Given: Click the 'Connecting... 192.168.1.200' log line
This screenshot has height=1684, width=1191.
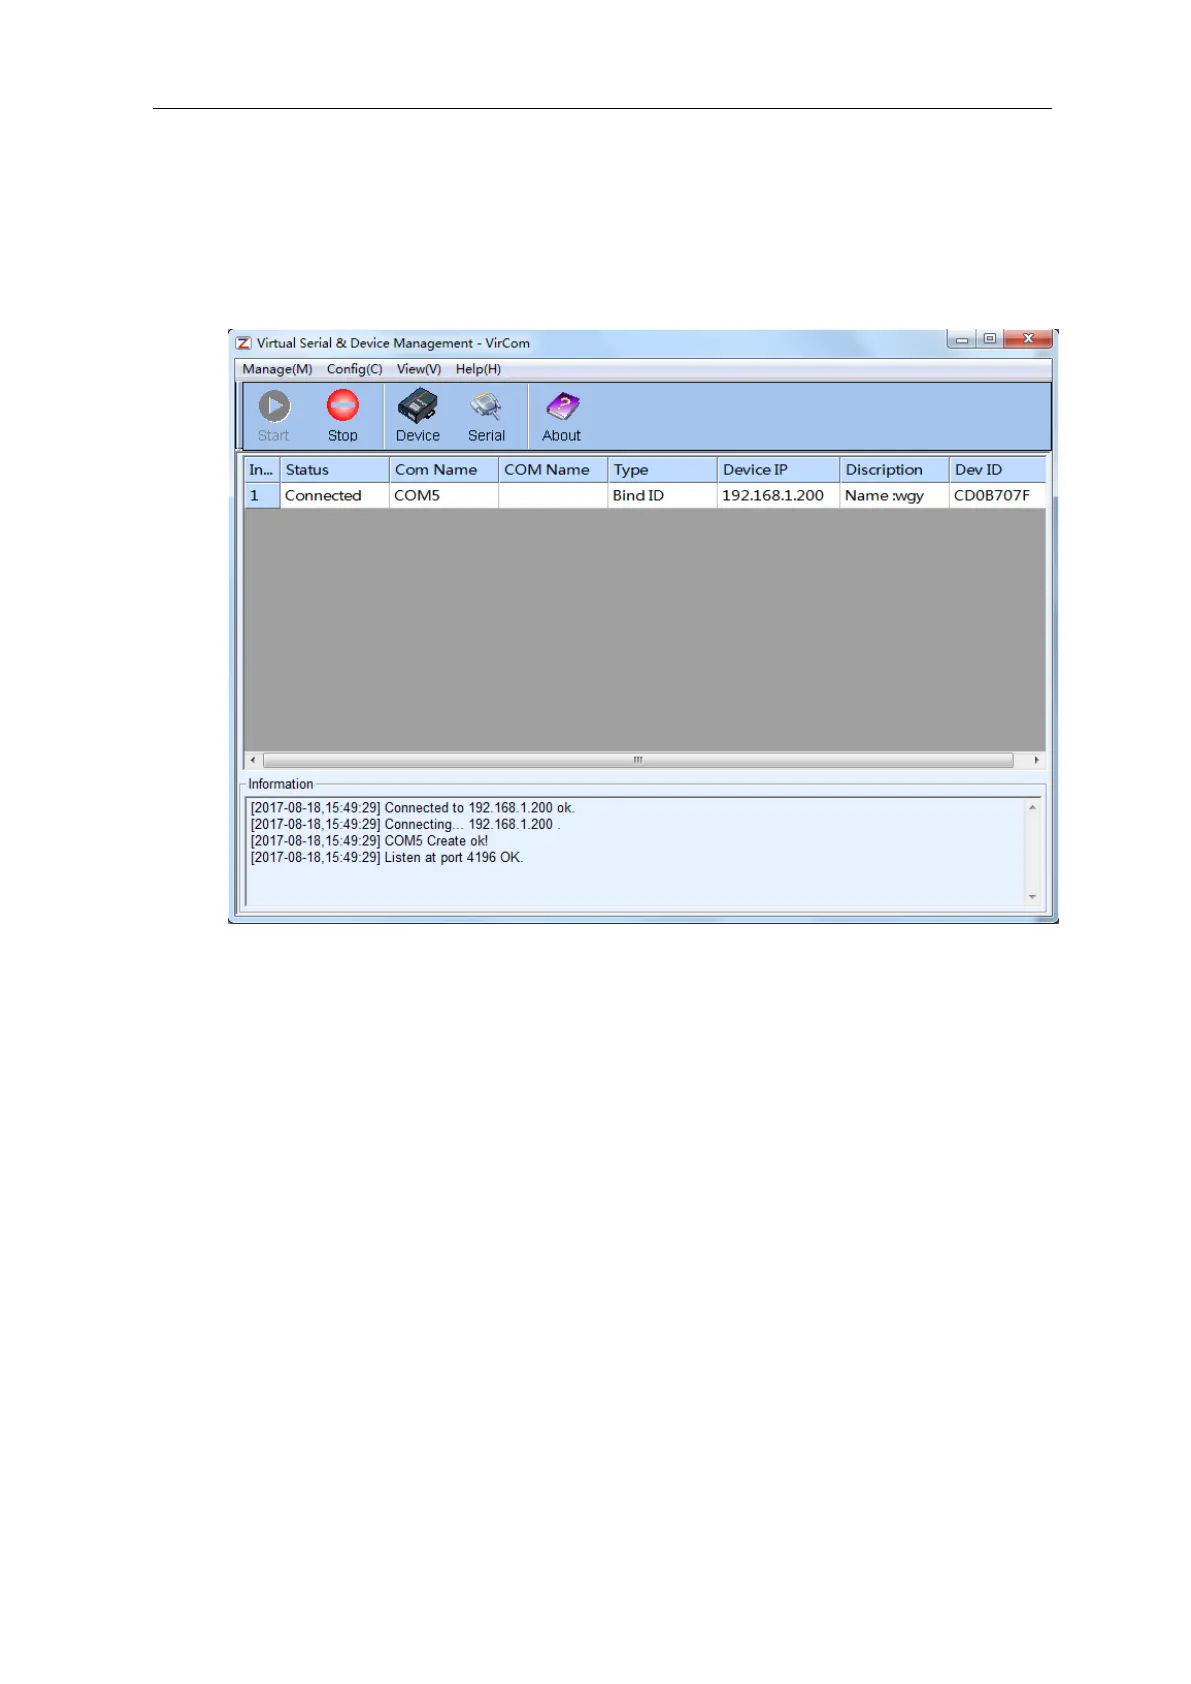Looking at the screenshot, I should click(405, 824).
